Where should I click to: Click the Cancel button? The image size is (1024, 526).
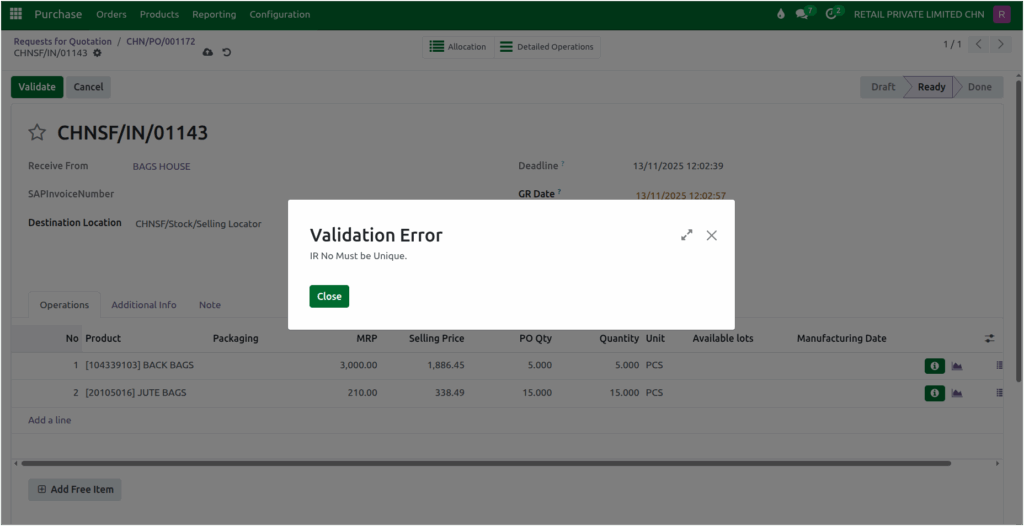(x=88, y=87)
